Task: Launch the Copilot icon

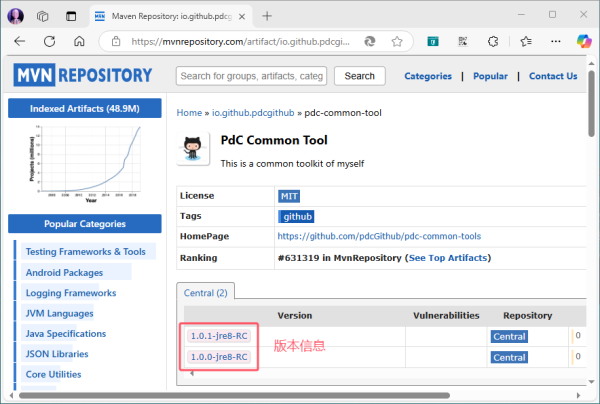Action: (584, 41)
